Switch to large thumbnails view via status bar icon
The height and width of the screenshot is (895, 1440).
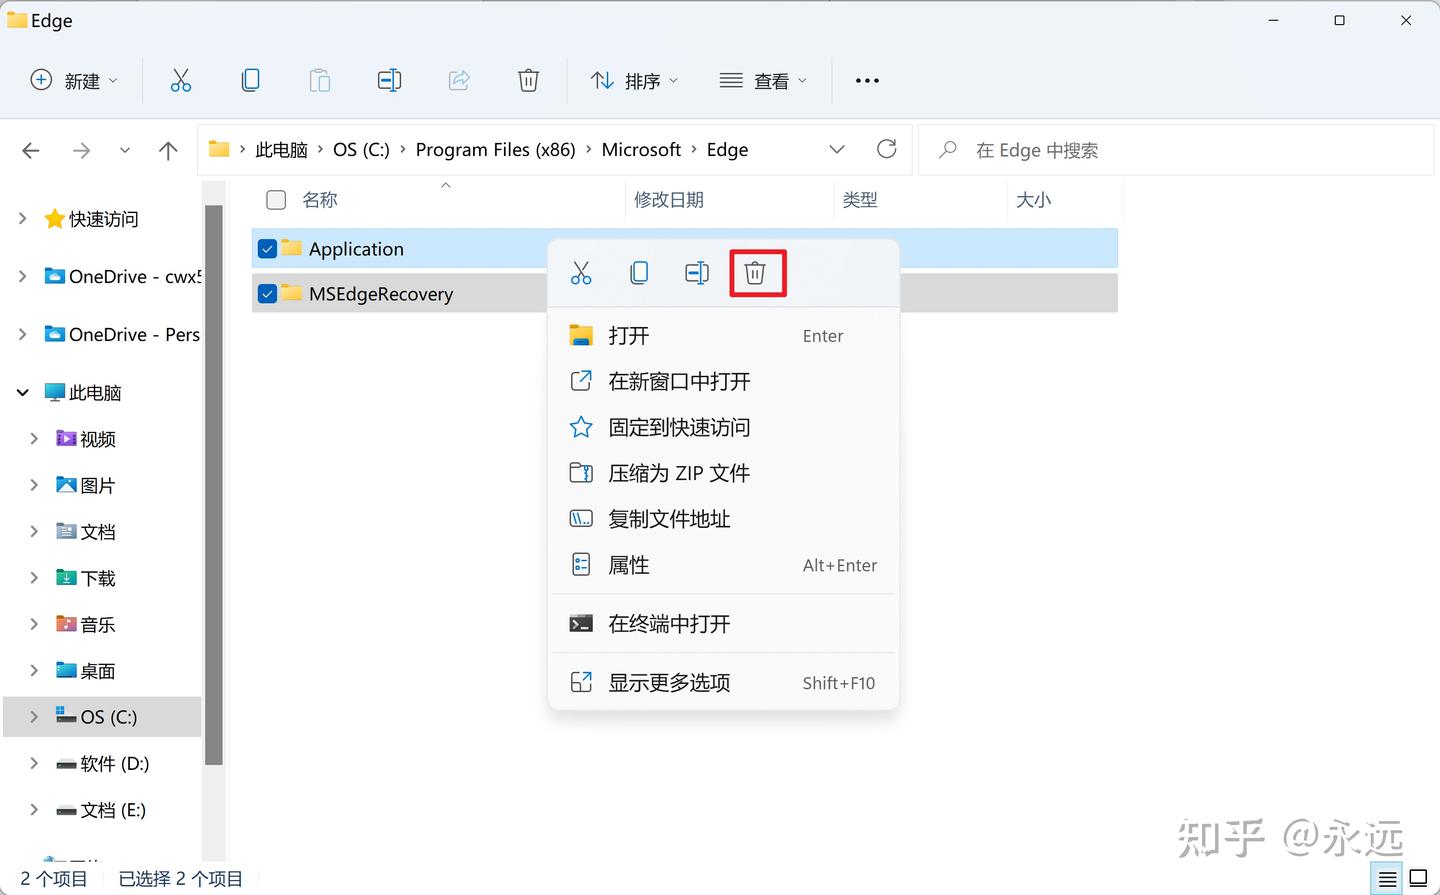click(1419, 878)
